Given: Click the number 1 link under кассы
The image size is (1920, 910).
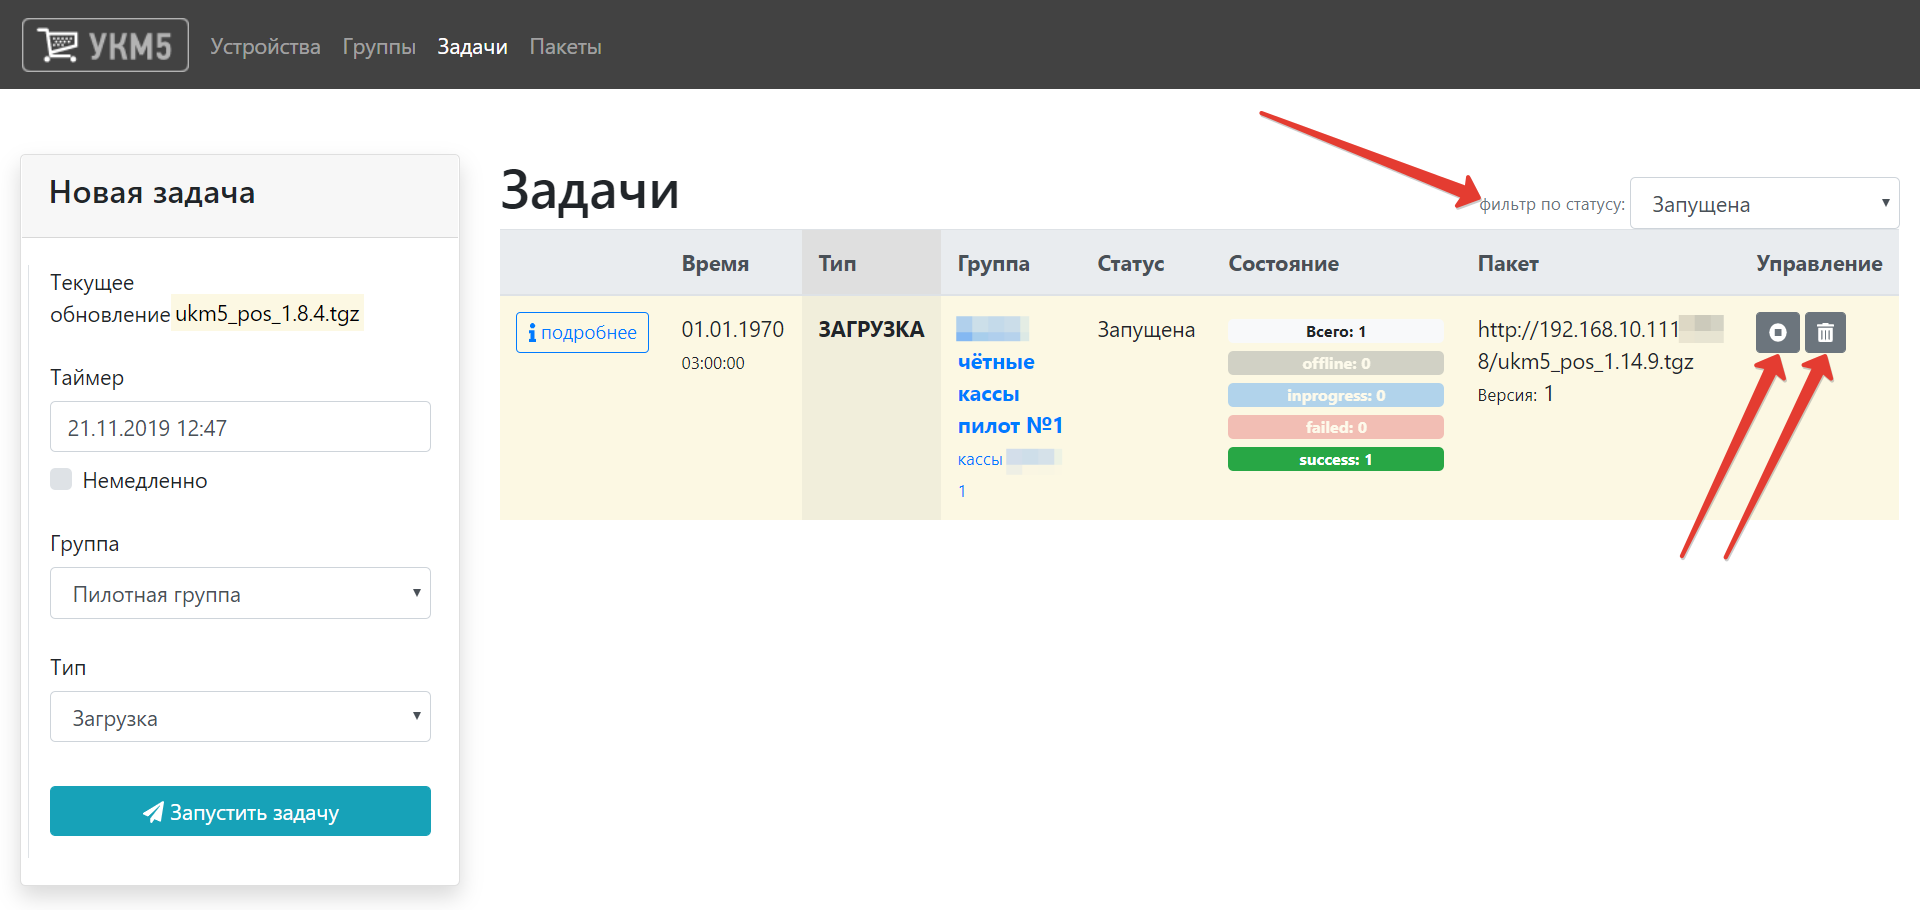Looking at the screenshot, I should [962, 491].
